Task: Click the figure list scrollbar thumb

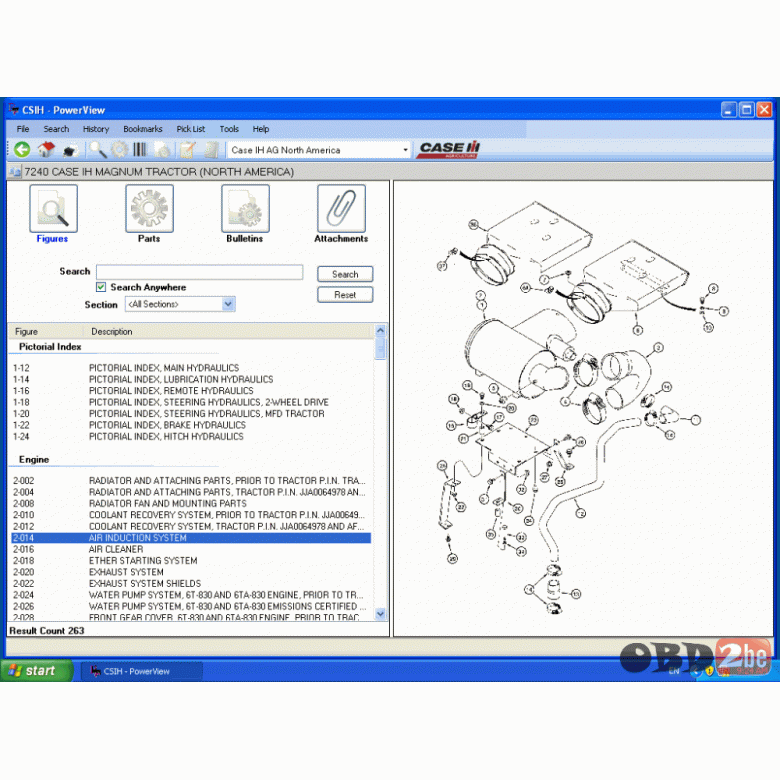Action: click(381, 347)
